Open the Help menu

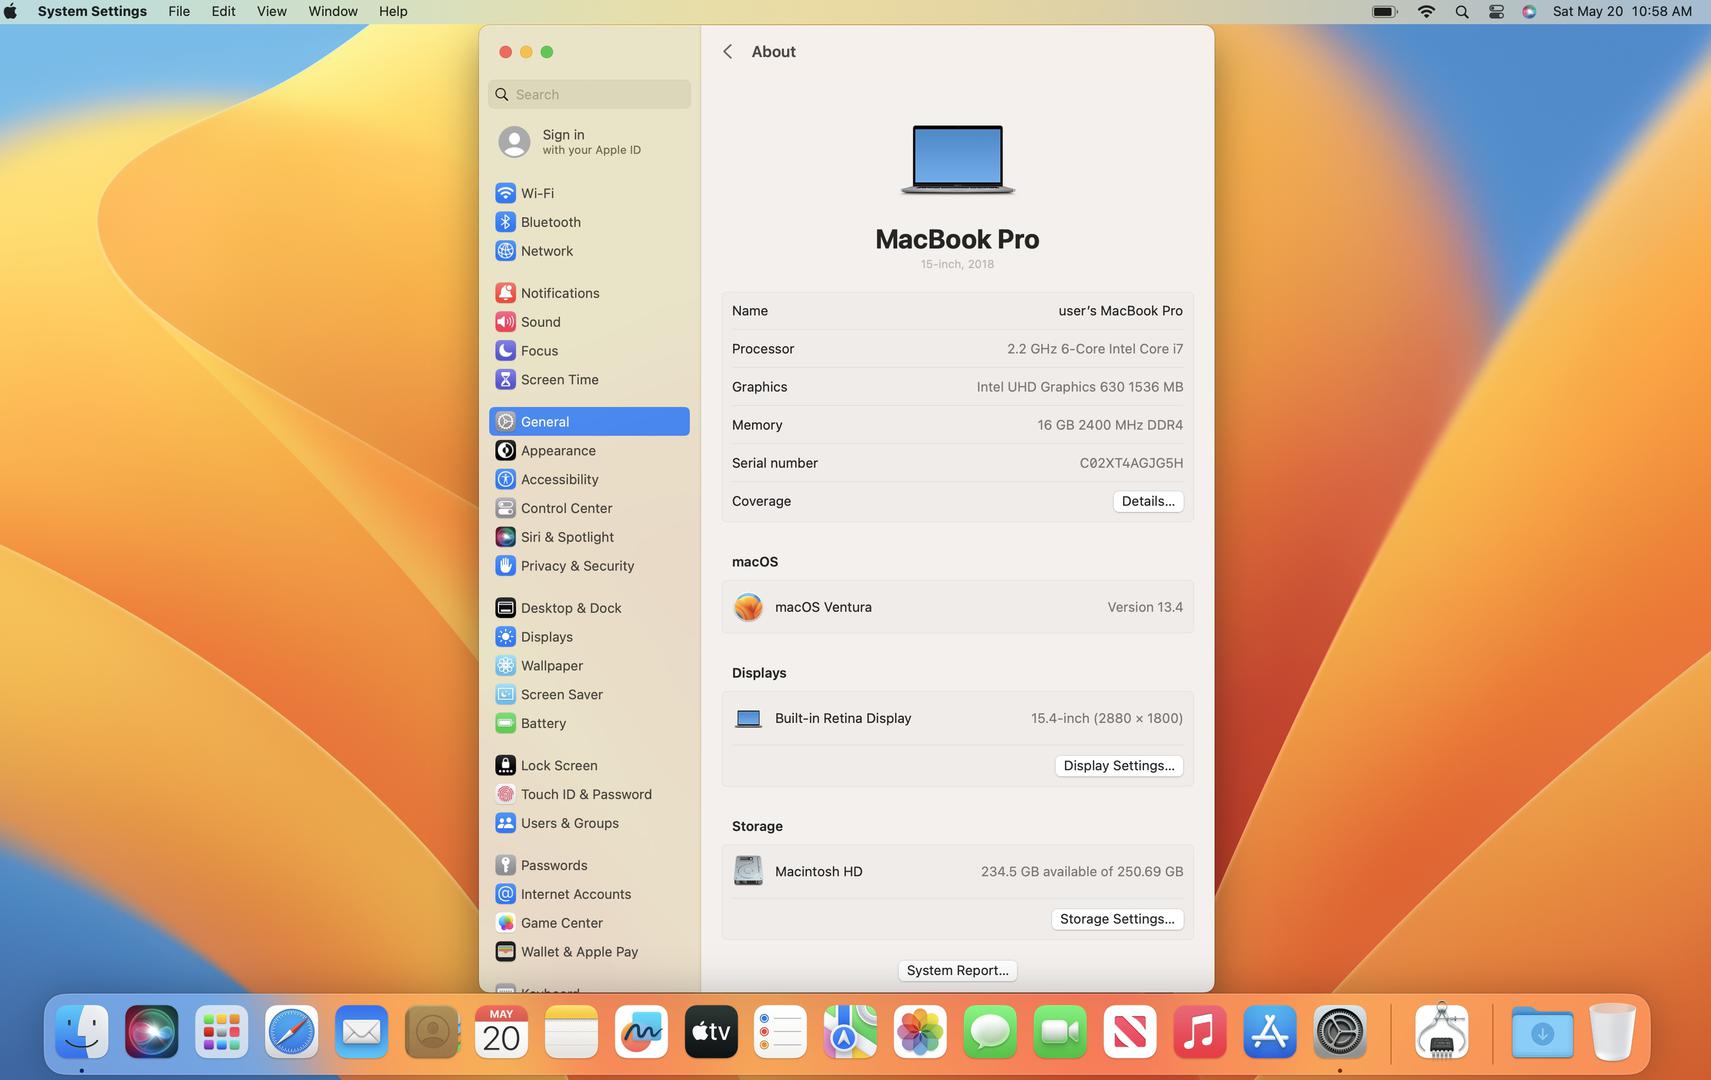(x=393, y=12)
